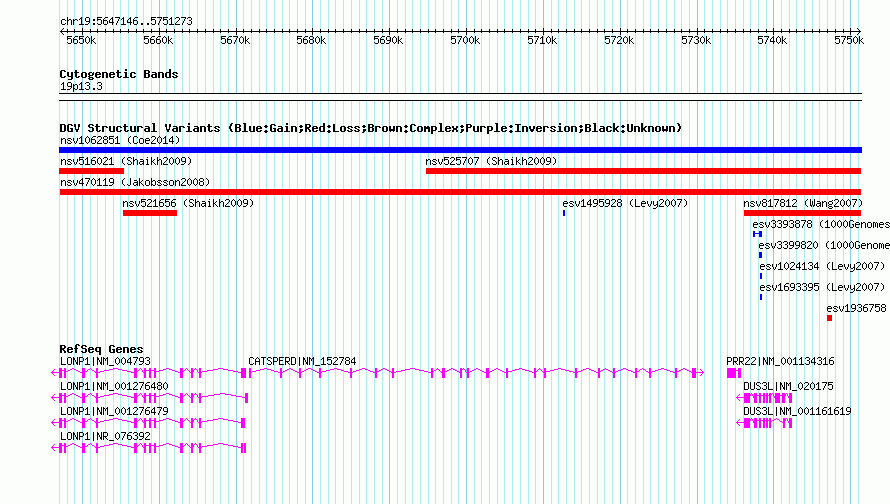Select the LONP1|NM_001276479 gene label

pos(114,411)
